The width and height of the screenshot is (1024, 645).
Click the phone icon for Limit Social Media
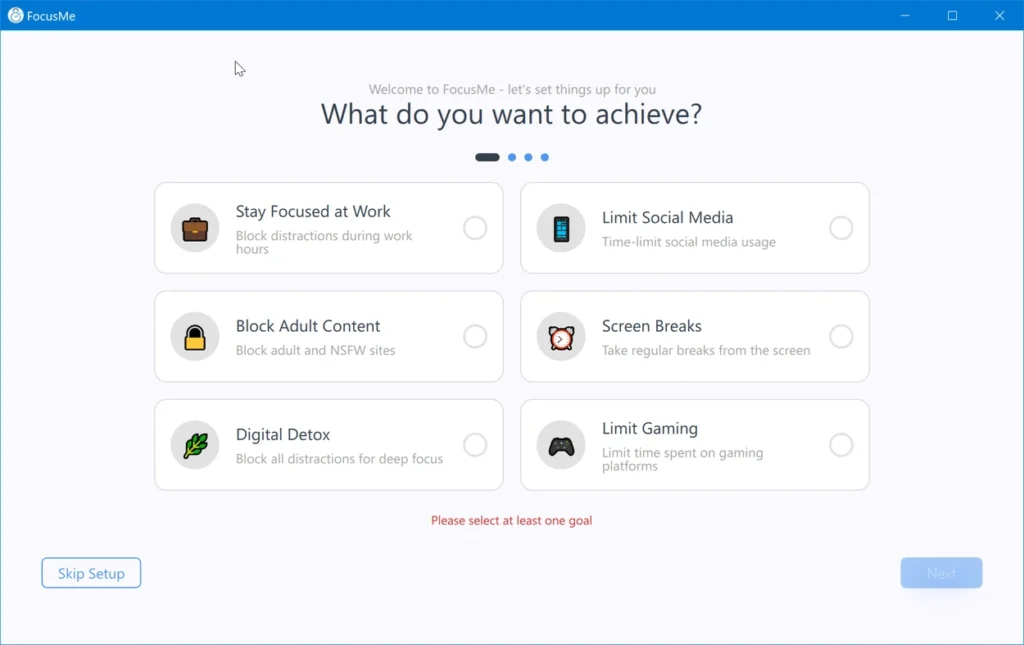(x=561, y=228)
